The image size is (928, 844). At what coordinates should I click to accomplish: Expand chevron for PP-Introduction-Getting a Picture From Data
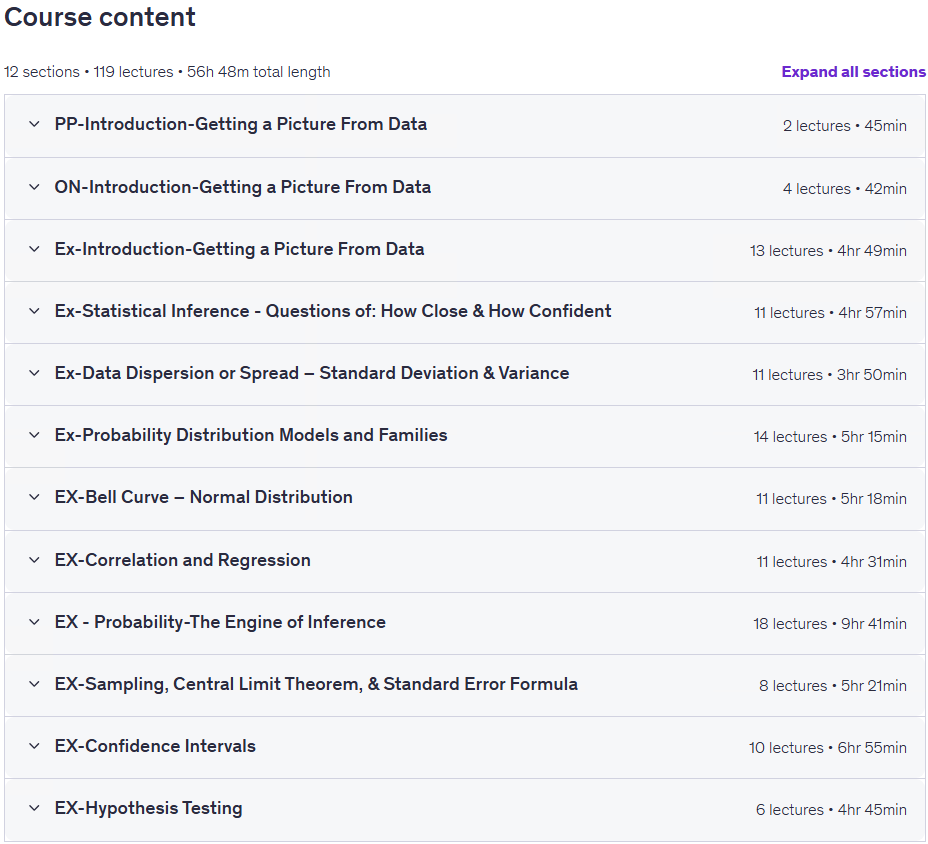point(34,124)
